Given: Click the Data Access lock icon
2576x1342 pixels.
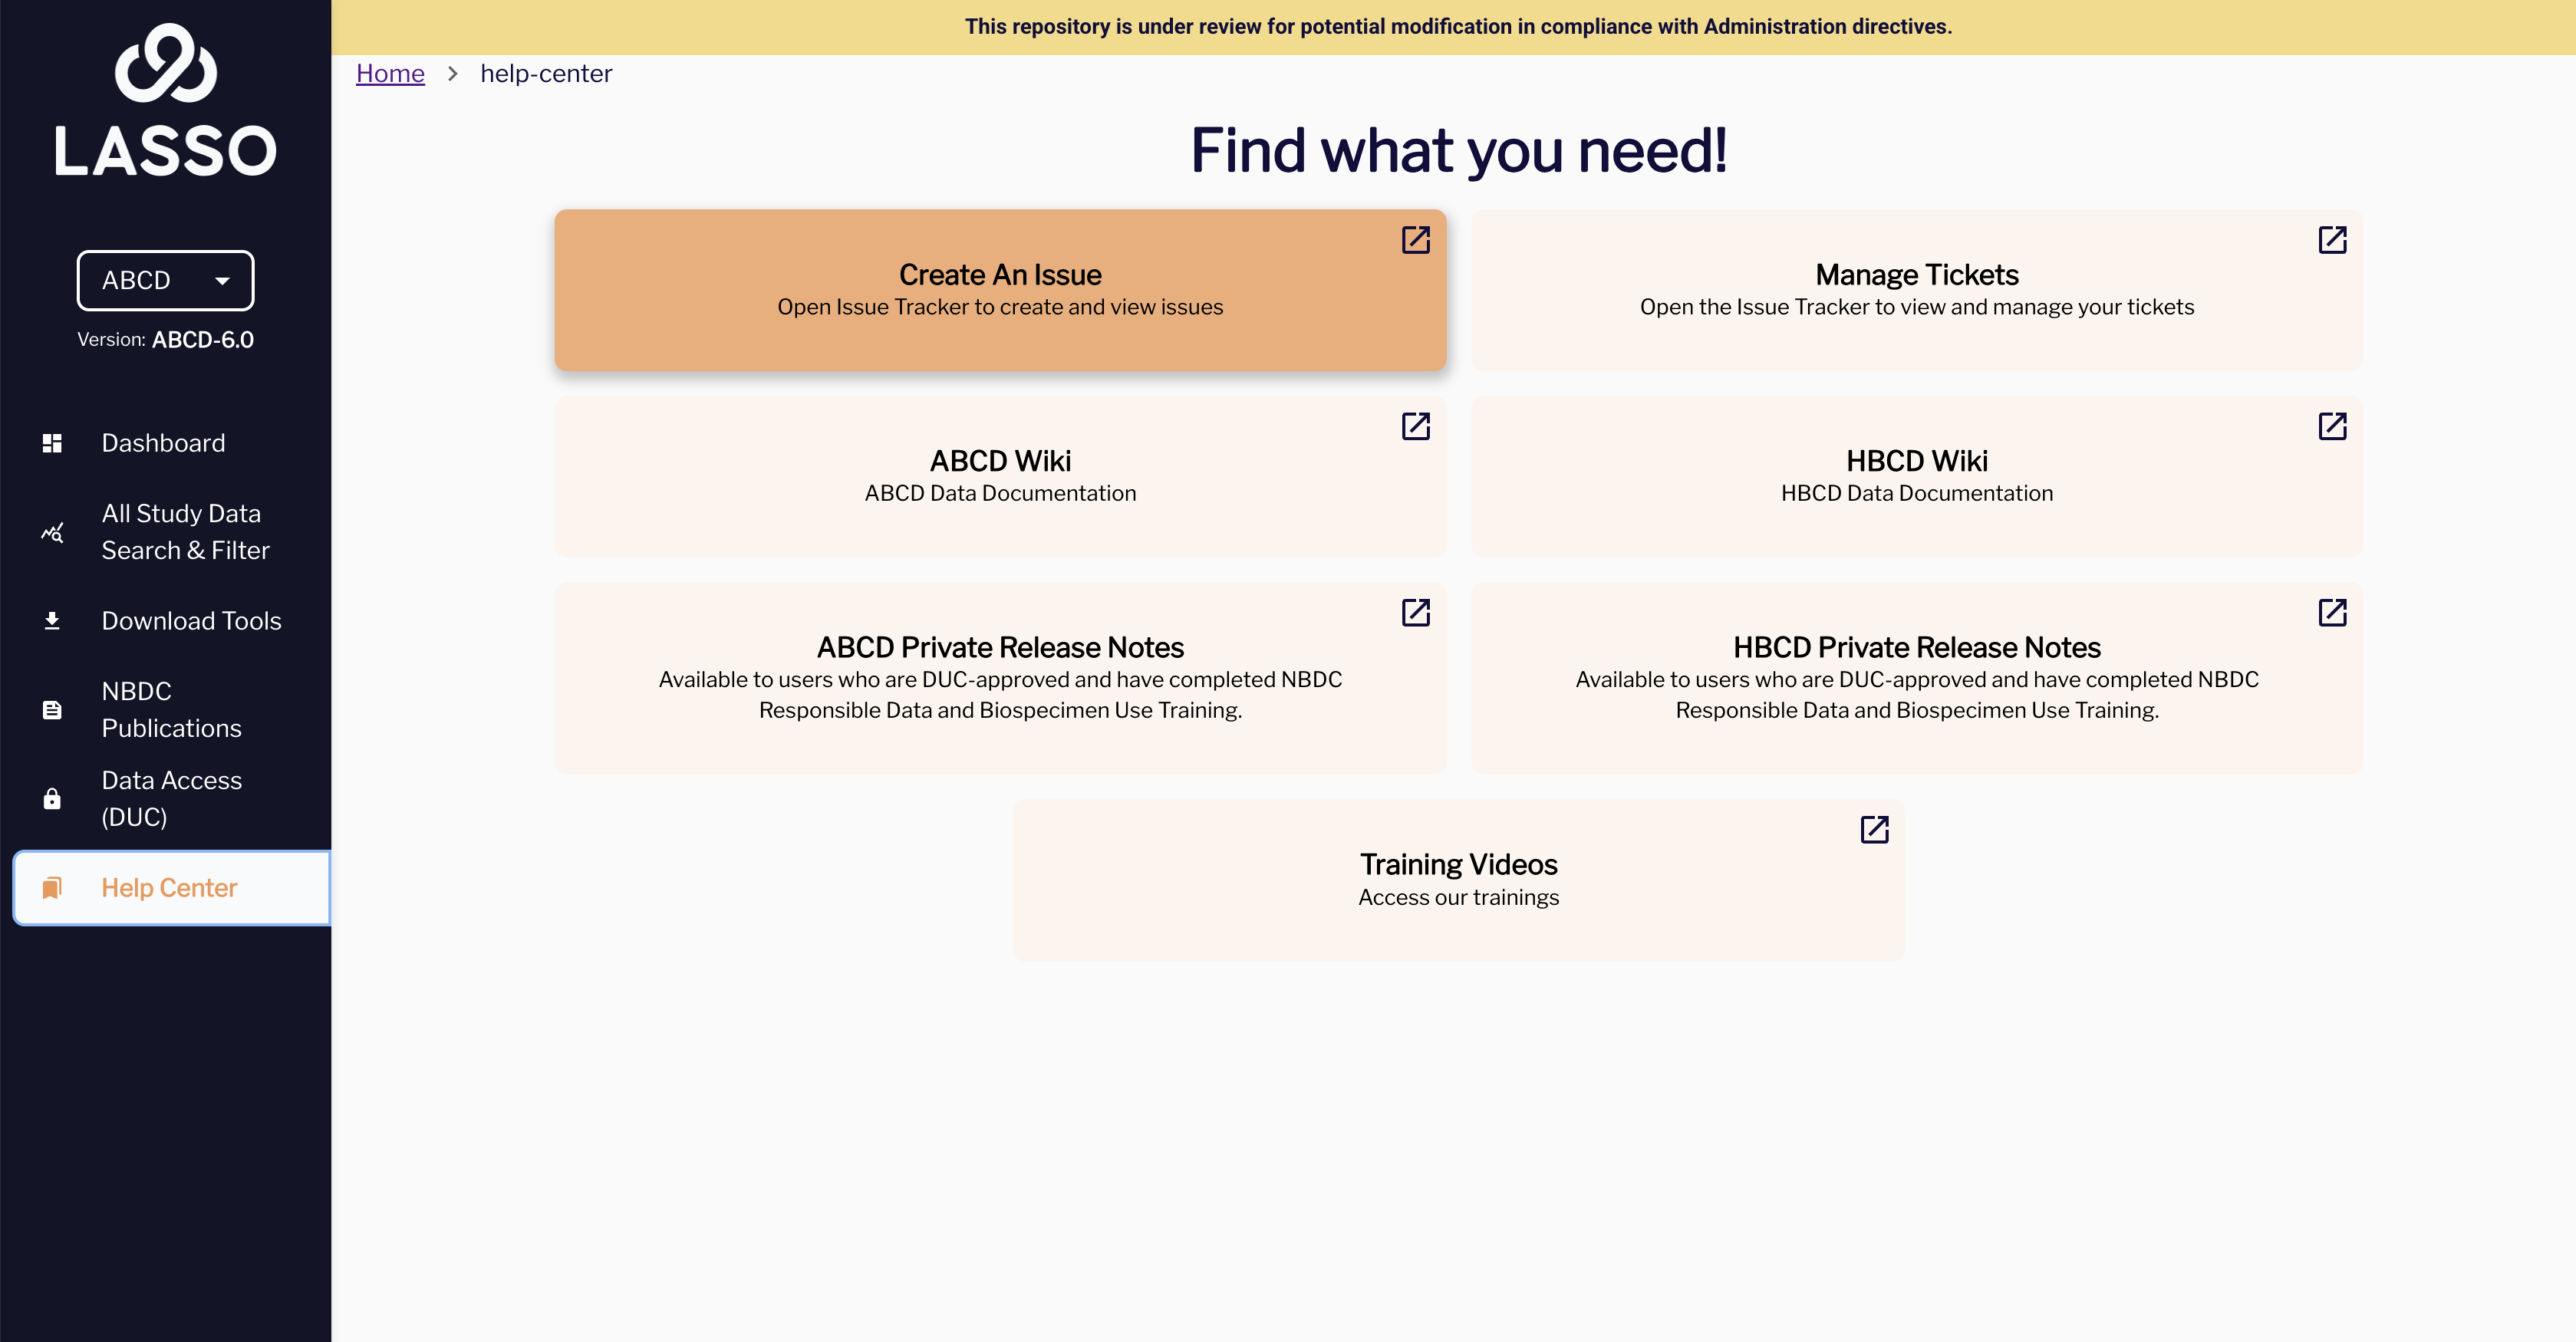Looking at the screenshot, I should [x=52, y=799].
